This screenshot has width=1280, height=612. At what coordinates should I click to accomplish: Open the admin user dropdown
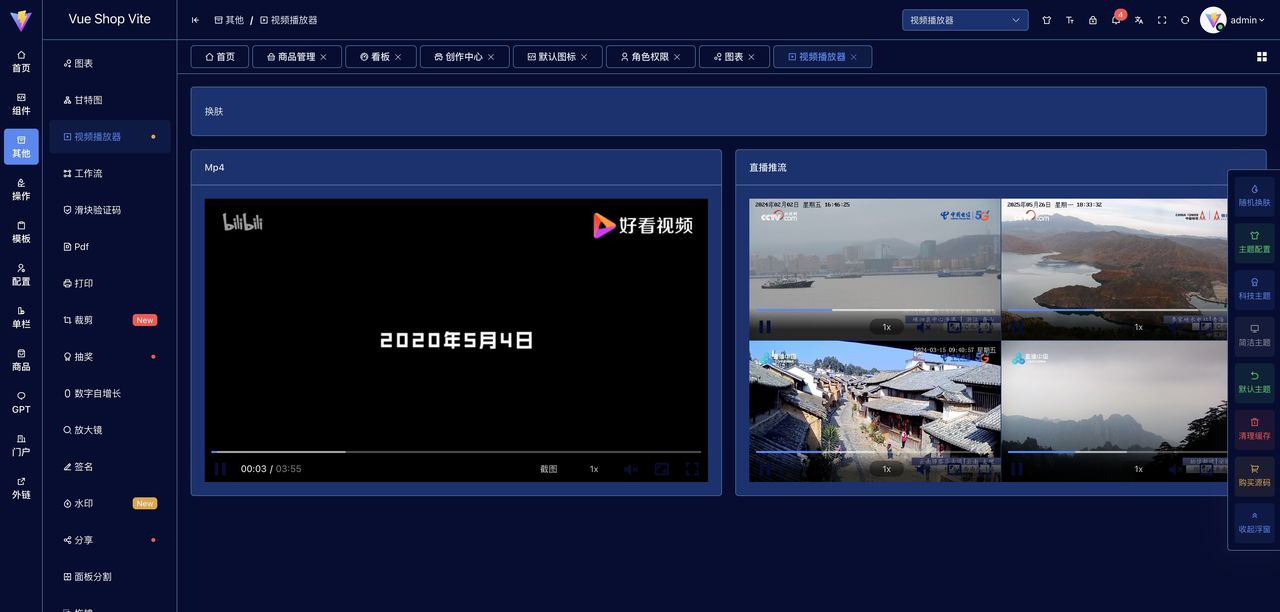pos(1240,20)
